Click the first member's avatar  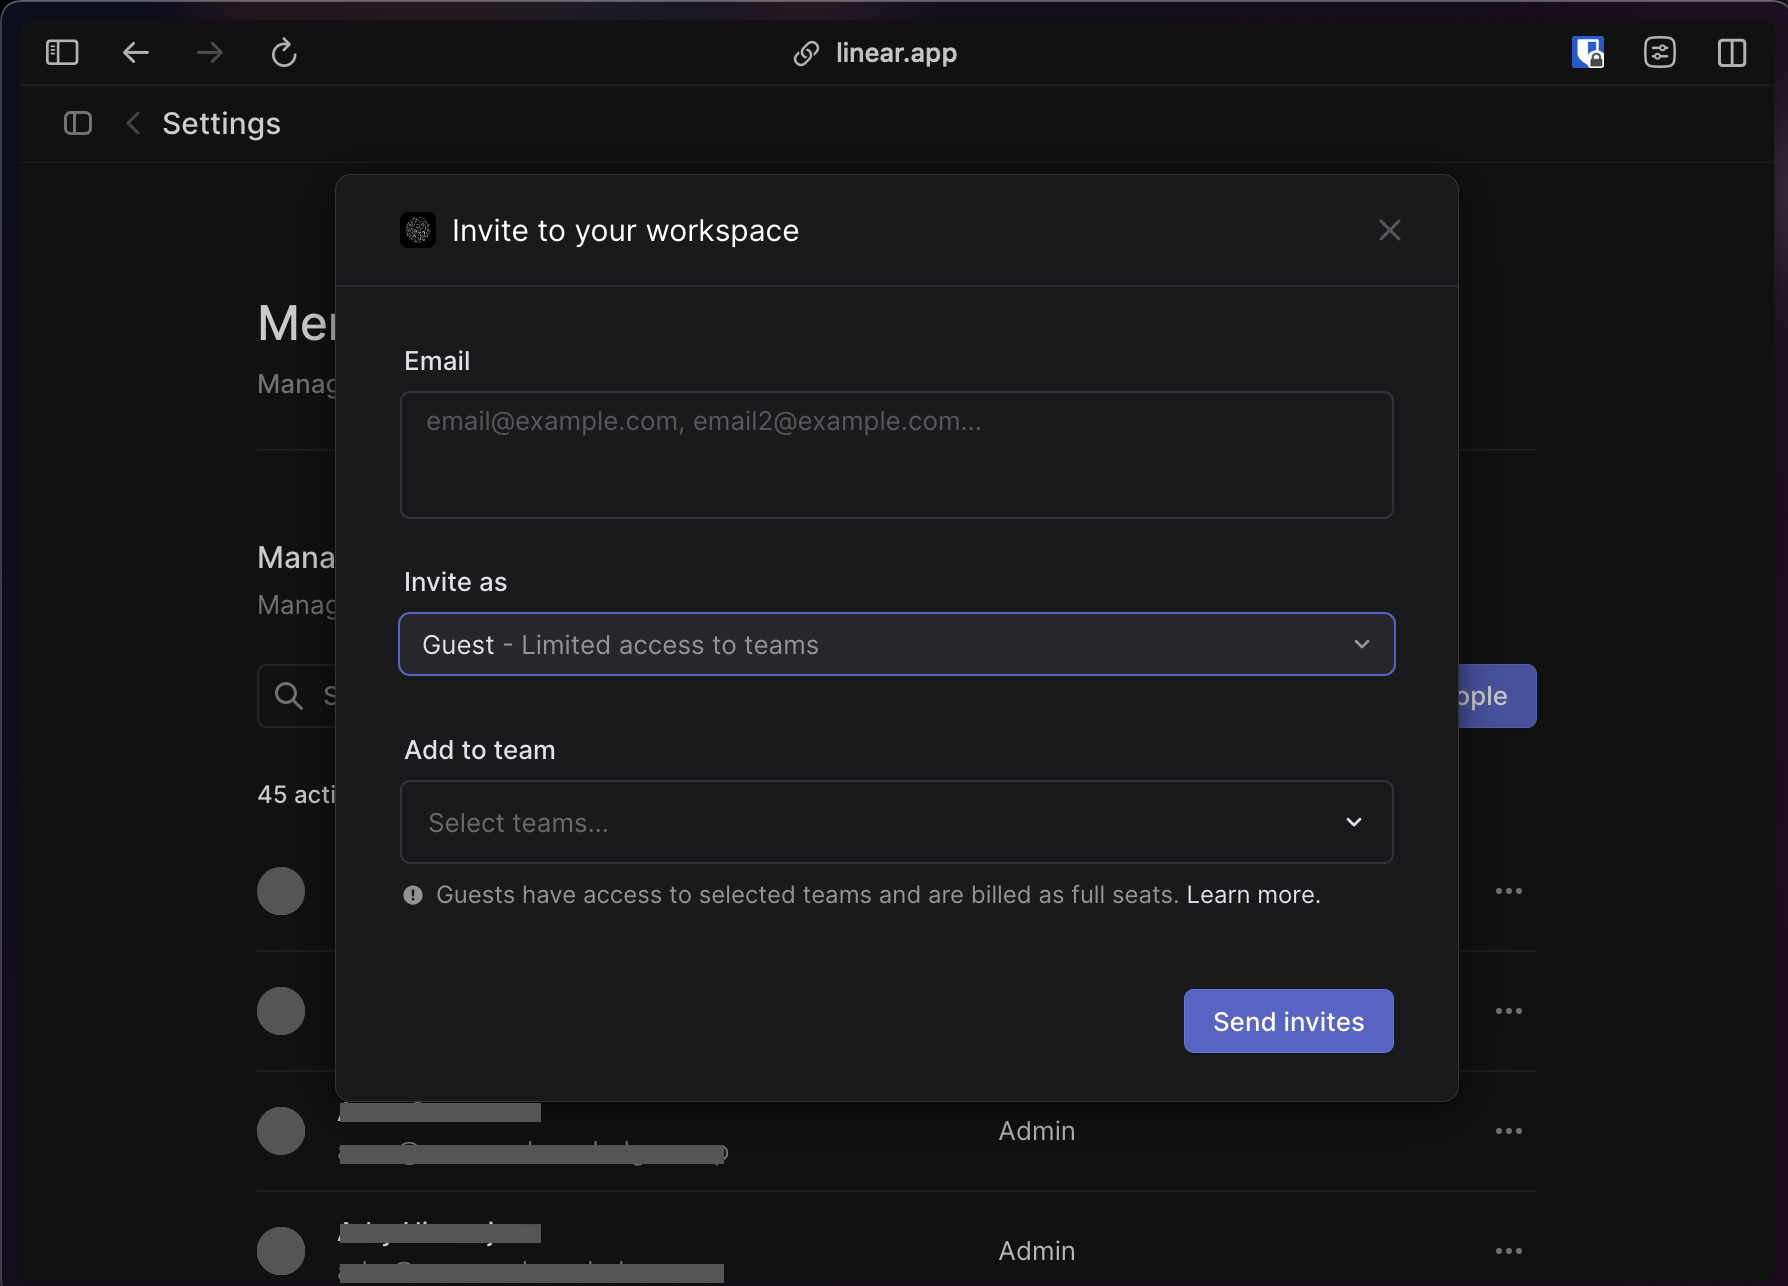281,891
